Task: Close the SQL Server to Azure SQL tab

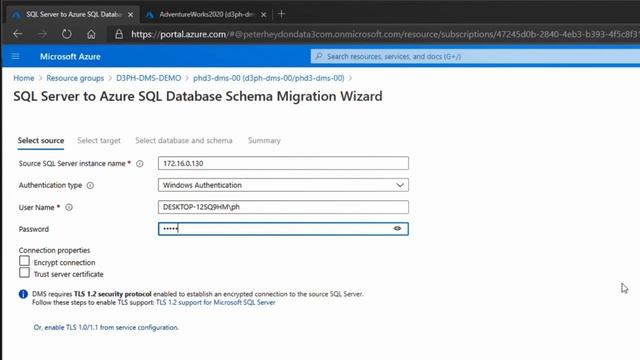Action: pyautogui.click(x=130, y=15)
